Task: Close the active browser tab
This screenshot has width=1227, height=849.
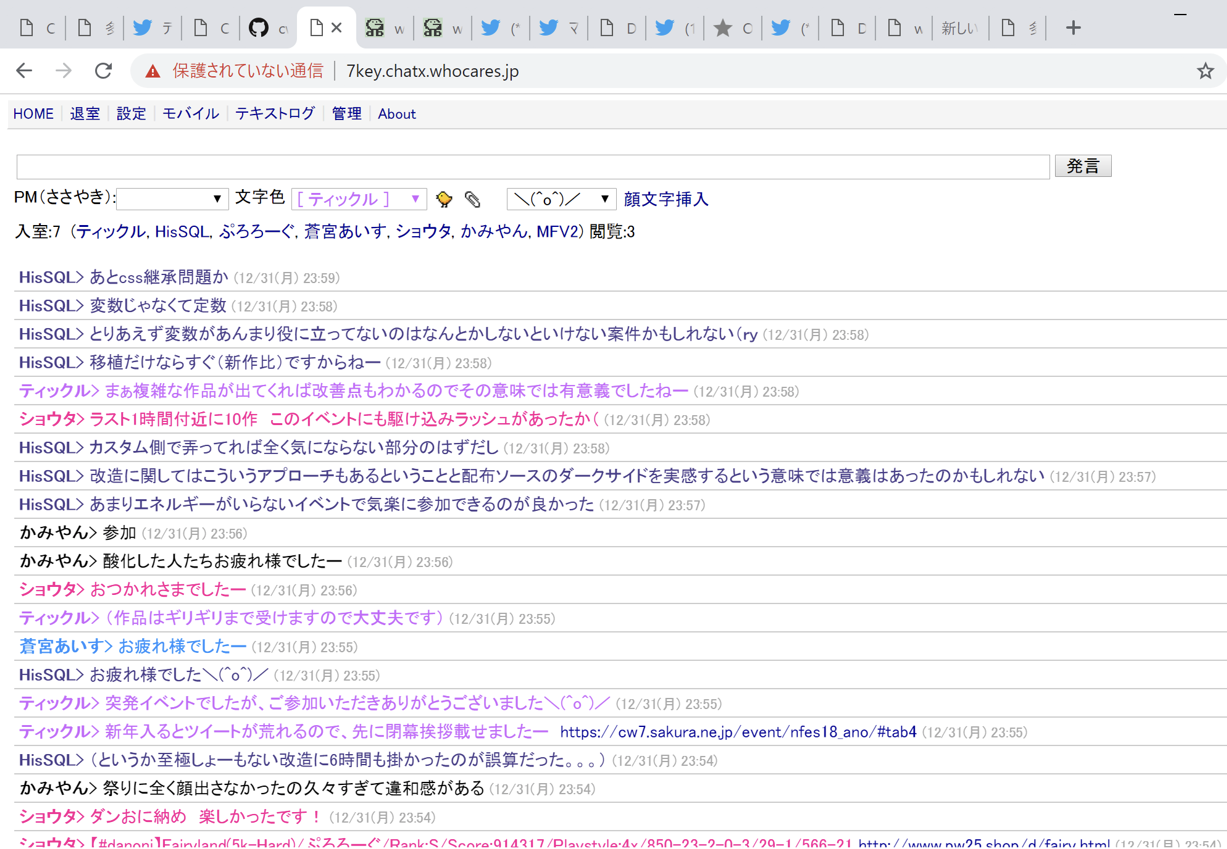Action: [337, 28]
